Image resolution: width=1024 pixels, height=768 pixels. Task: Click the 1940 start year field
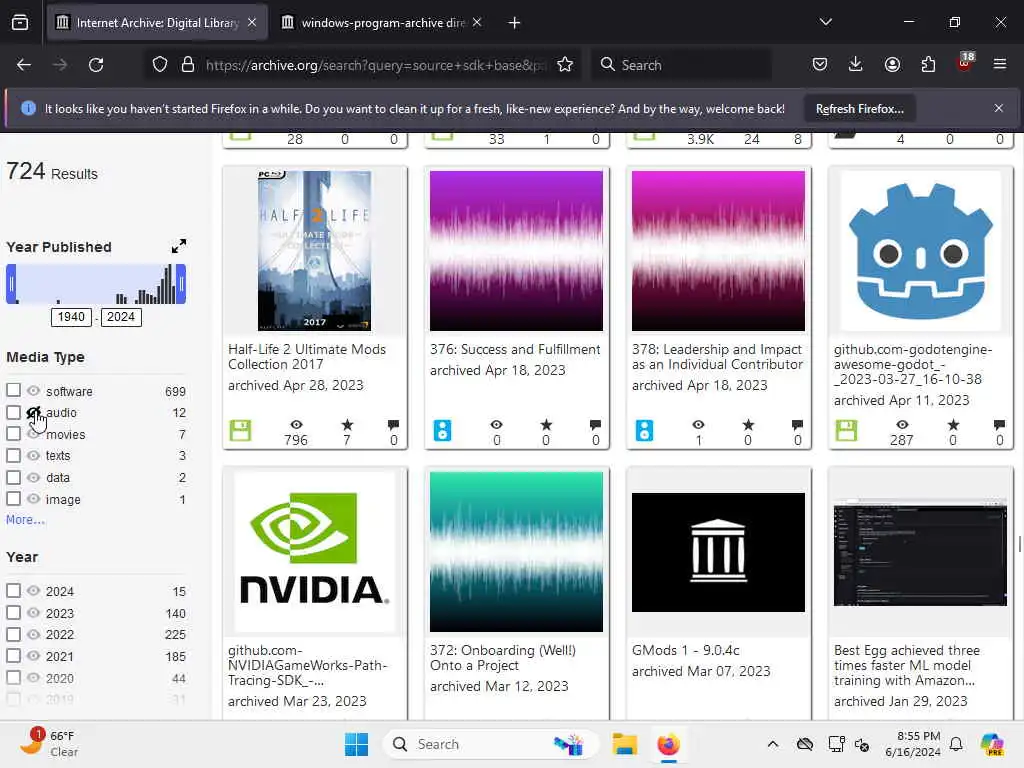71,317
